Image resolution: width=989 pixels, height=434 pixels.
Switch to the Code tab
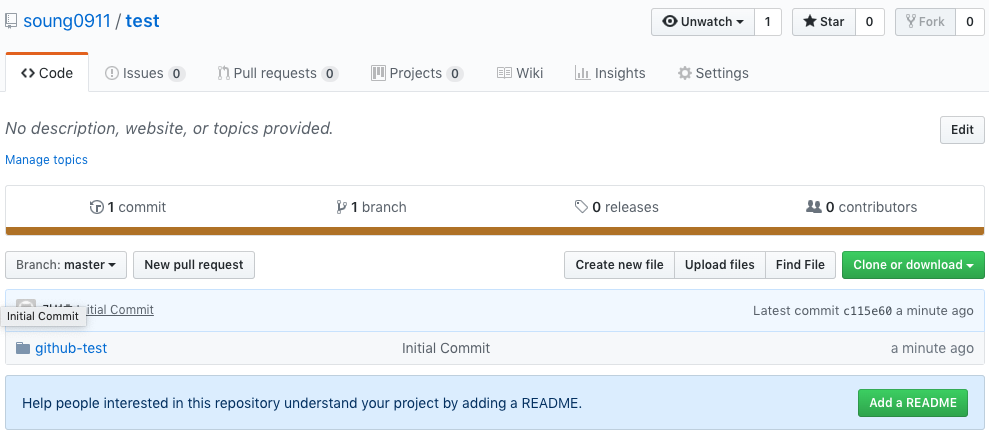point(47,73)
